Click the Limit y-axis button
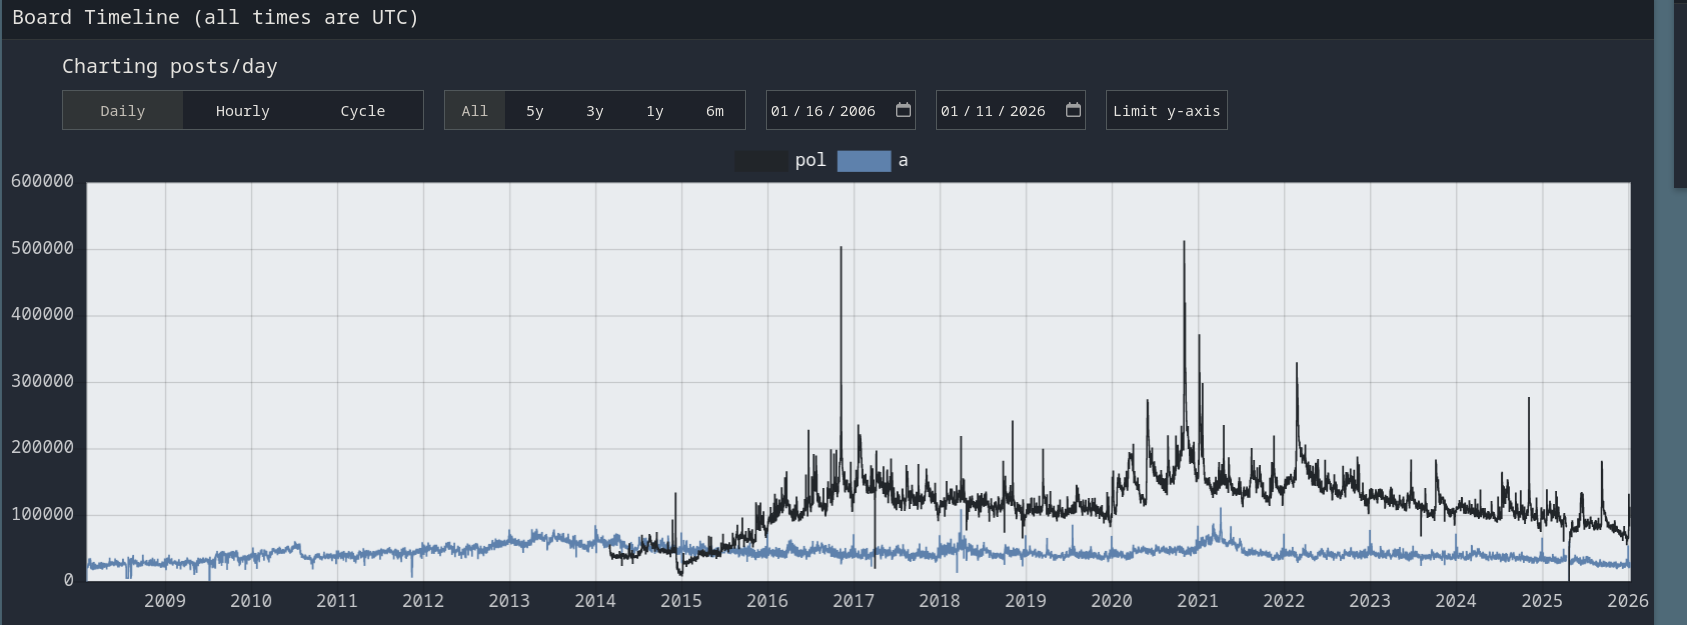 (1167, 111)
